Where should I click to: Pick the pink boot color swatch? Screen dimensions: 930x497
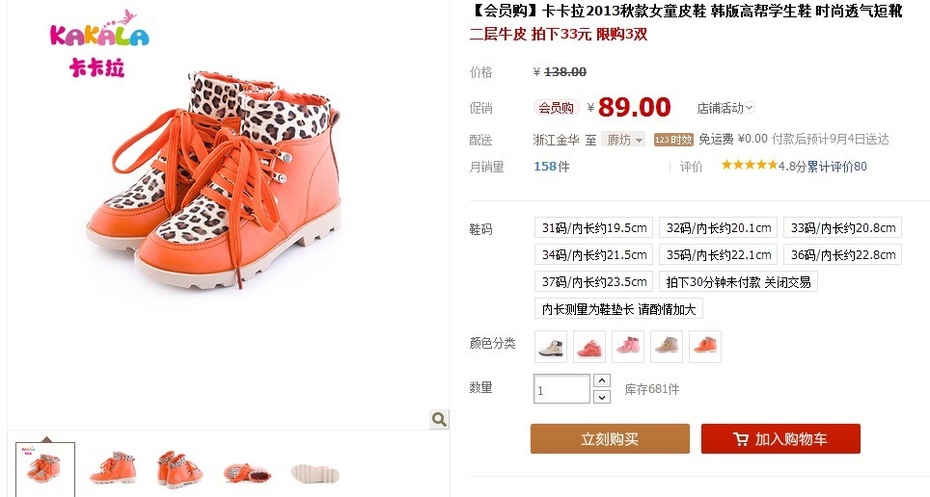pos(628,346)
